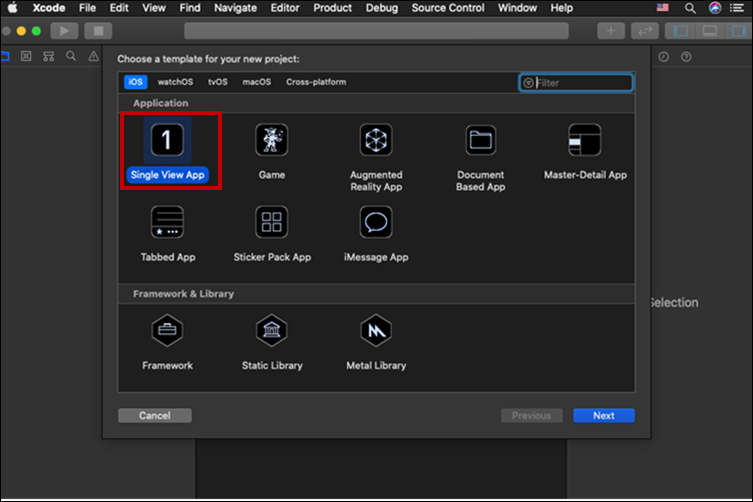Open the Xcode menu

coord(49,8)
